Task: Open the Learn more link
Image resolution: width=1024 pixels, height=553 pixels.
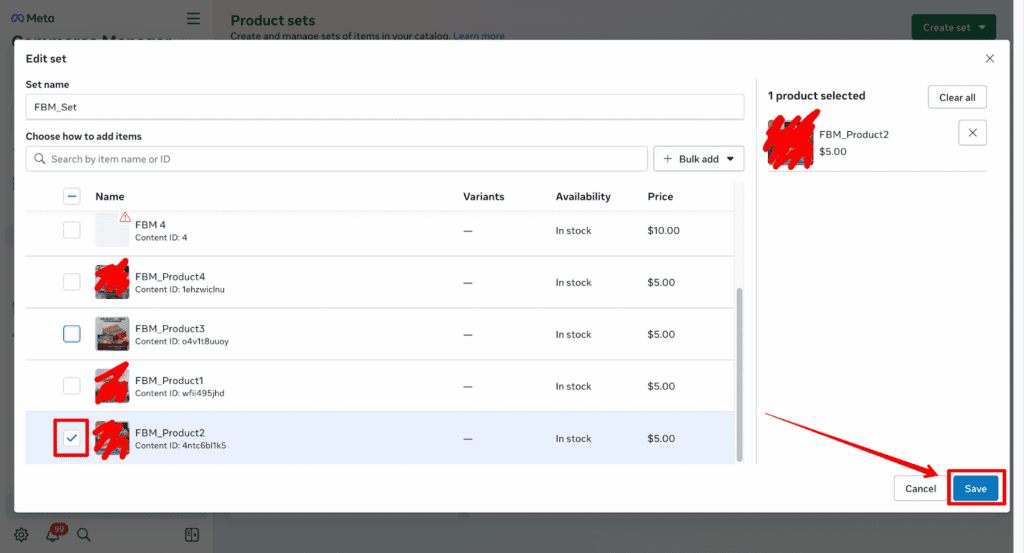Action: click(479, 36)
